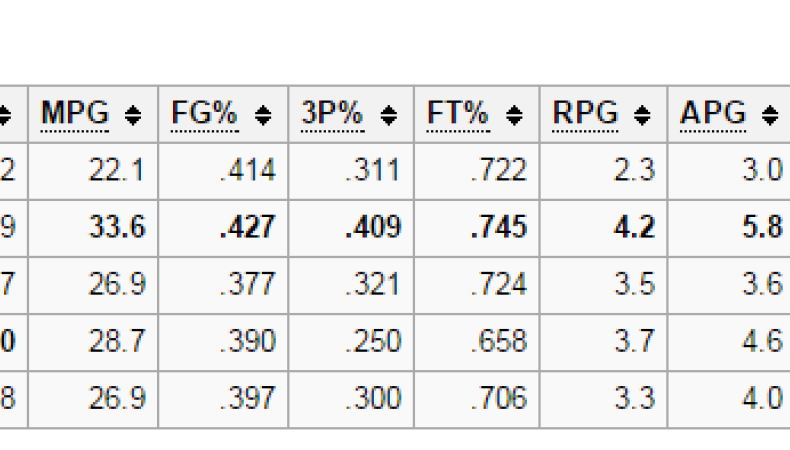Screen dimensions: 790x450
Task: Select the 3P% header label text
Action: 332,115
